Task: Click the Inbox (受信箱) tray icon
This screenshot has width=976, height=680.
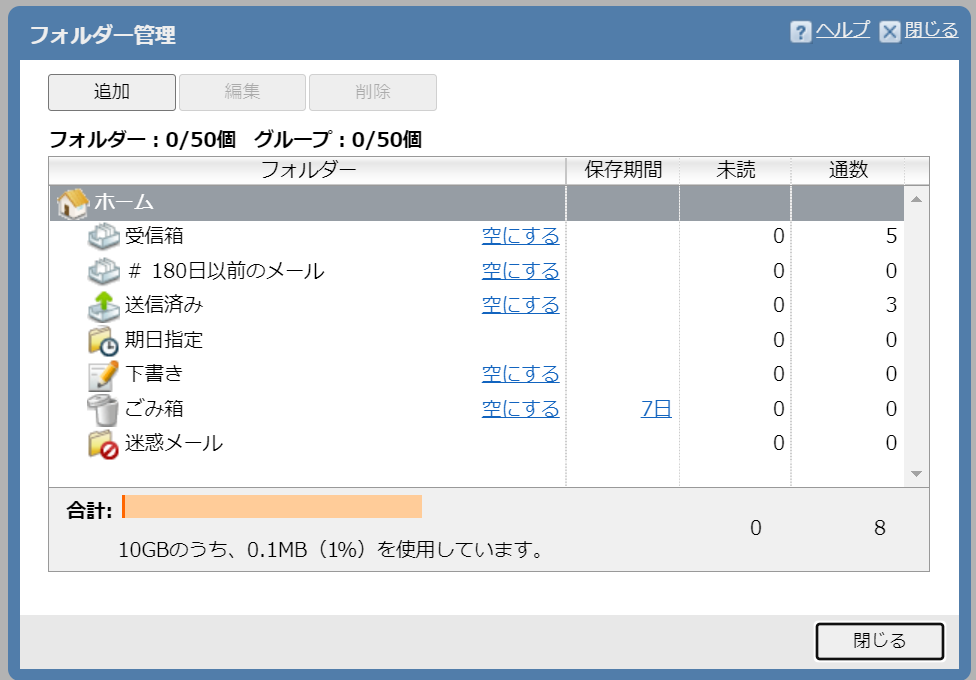Action: pos(103,237)
